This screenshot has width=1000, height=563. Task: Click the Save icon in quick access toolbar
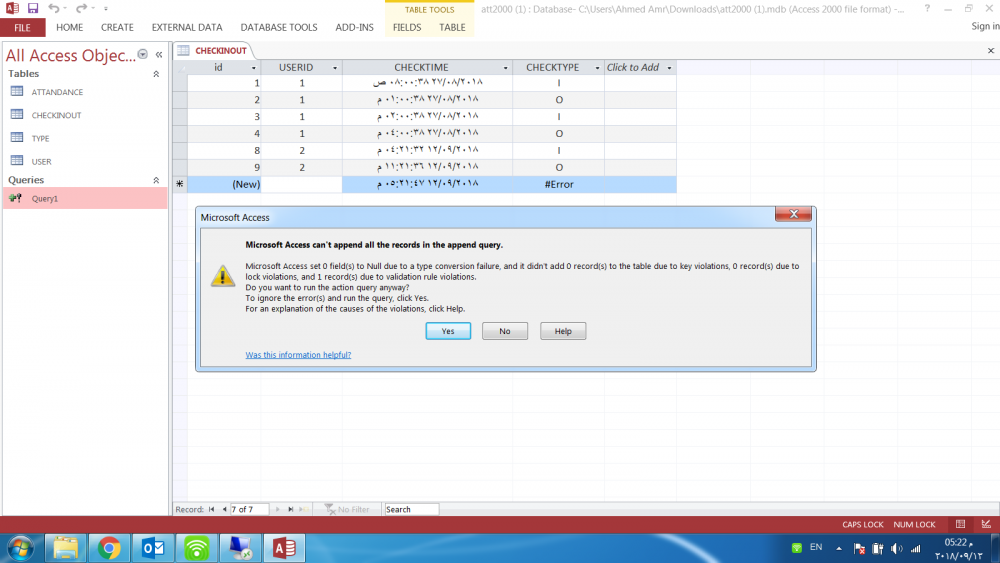pyautogui.click(x=33, y=8)
